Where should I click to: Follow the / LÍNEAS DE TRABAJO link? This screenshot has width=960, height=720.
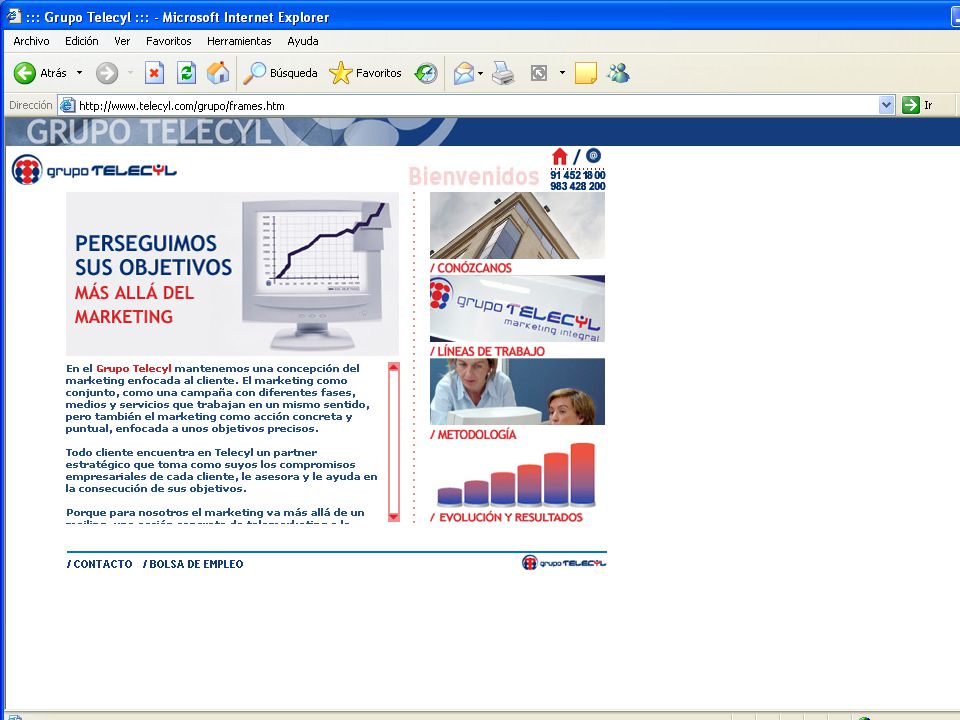487,351
